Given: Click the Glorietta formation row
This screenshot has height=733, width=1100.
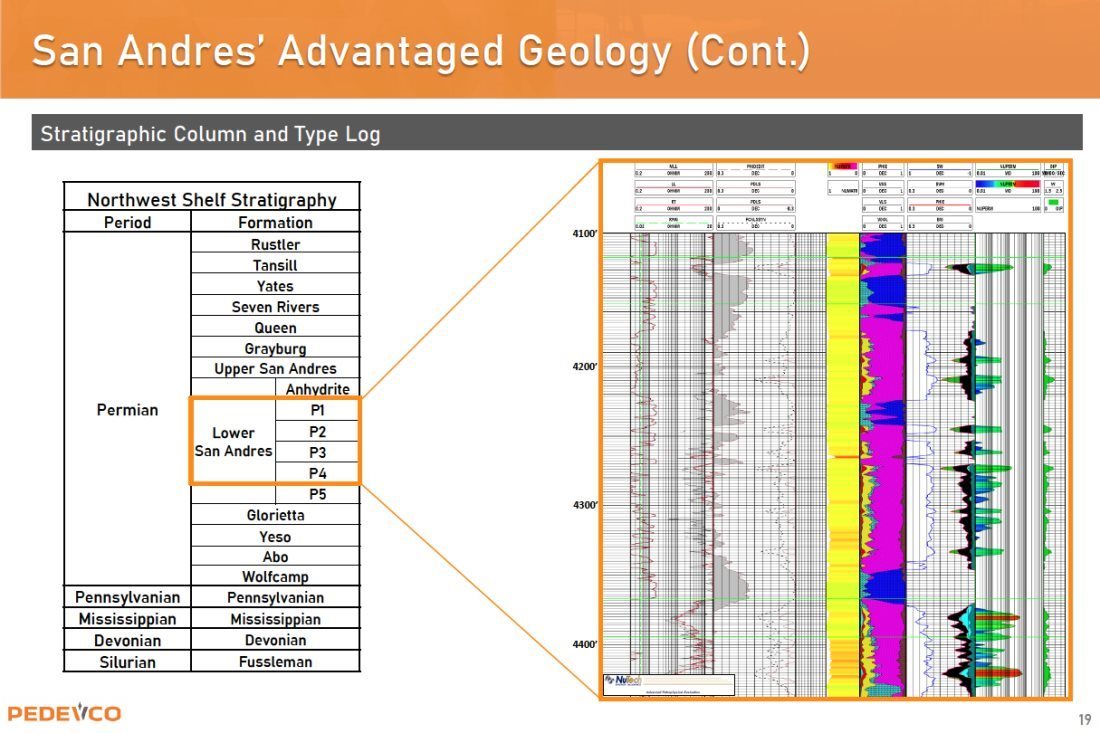Looking at the screenshot, I should coord(275,516).
